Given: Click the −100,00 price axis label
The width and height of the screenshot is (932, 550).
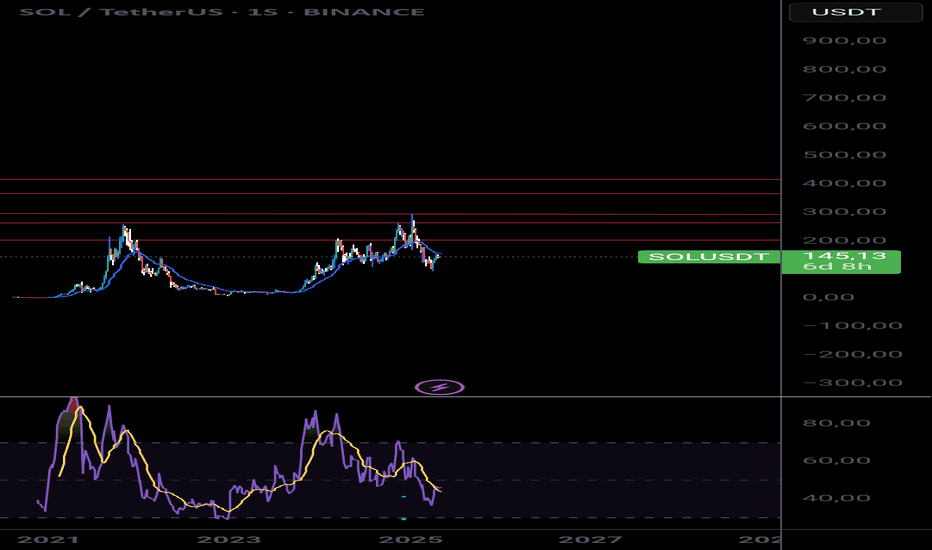Looking at the screenshot, I should click(852, 325).
